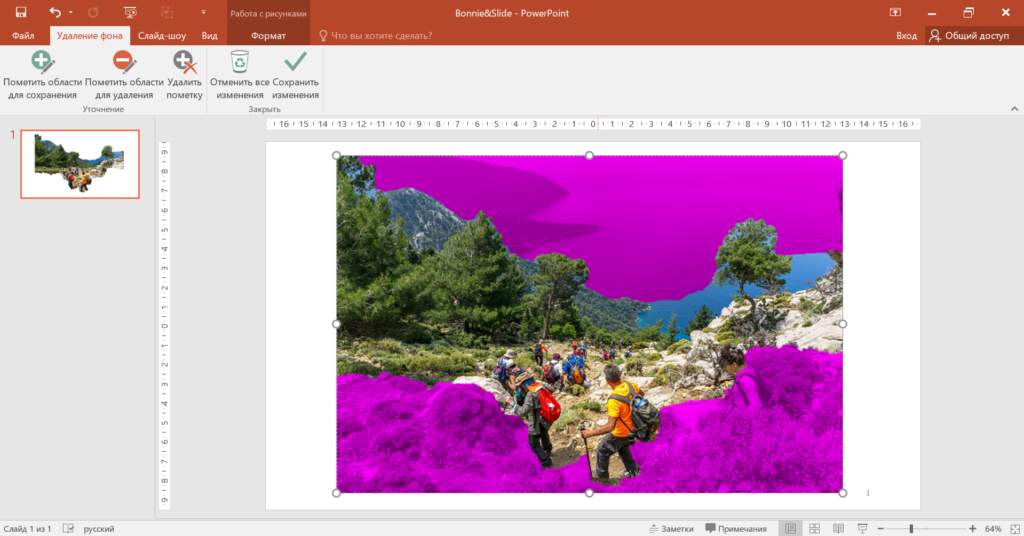Click the bottom-center selection handle
1024x536 pixels.
(x=589, y=493)
